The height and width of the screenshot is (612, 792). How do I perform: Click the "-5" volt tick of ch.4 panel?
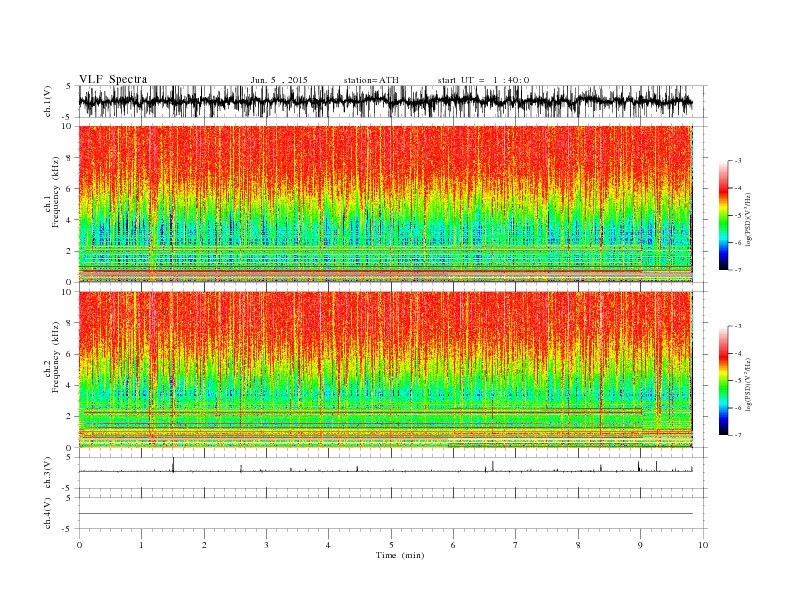click(x=68, y=529)
